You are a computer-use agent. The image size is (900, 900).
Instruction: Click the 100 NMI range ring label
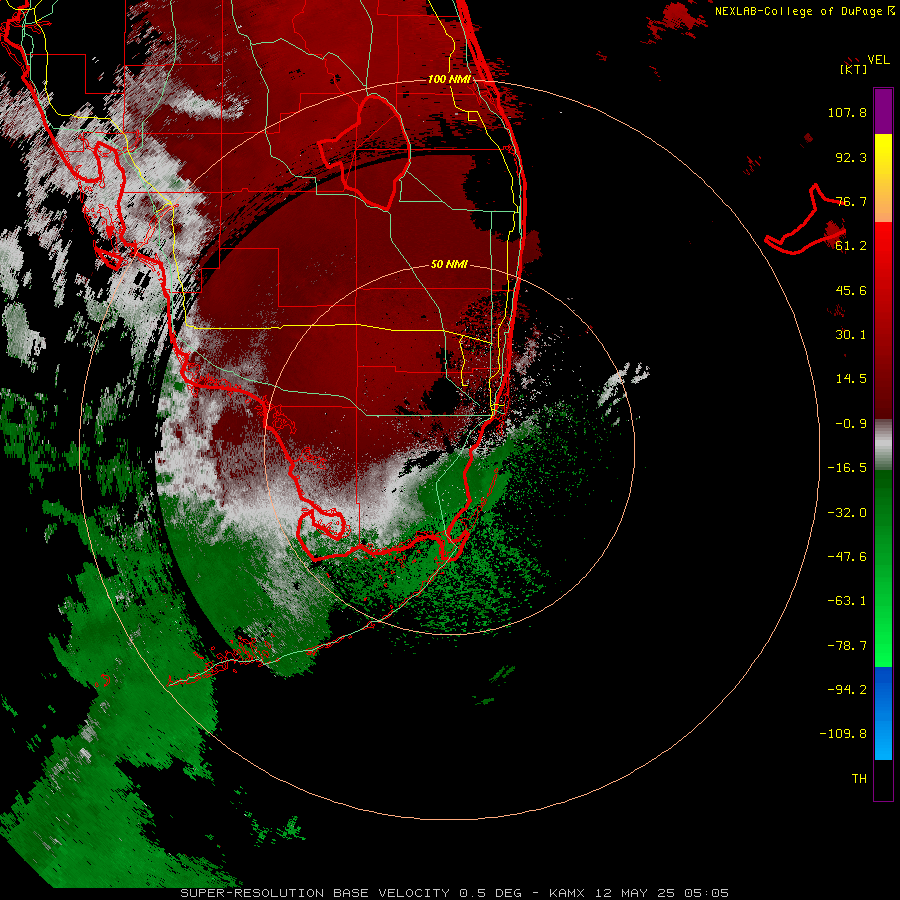pos(449,79)
